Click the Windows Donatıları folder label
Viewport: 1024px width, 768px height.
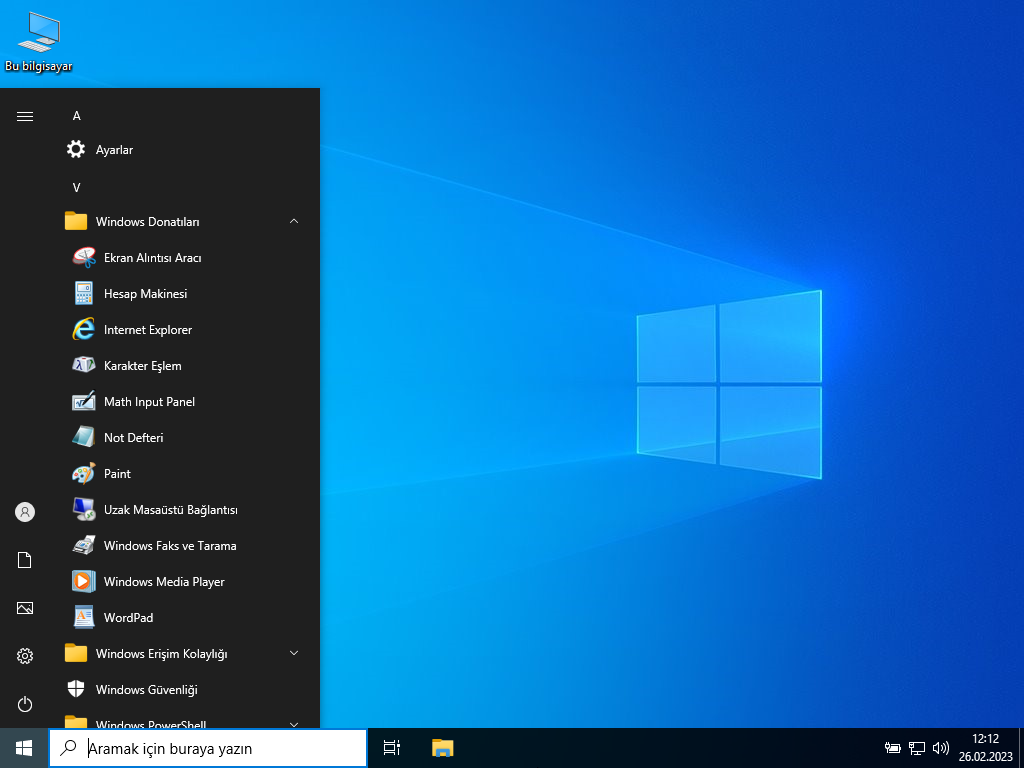148,222
